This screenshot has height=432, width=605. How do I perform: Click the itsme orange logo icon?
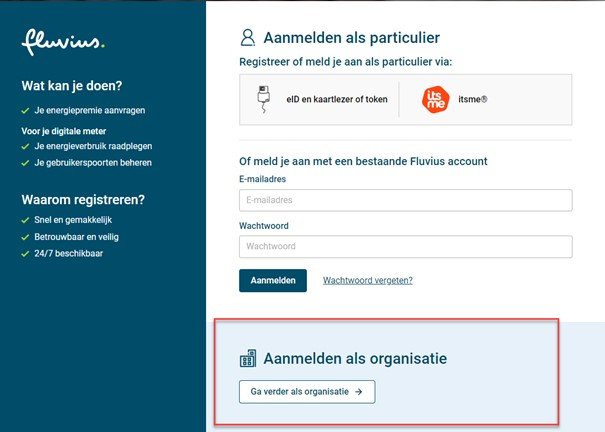click(437, 99)
